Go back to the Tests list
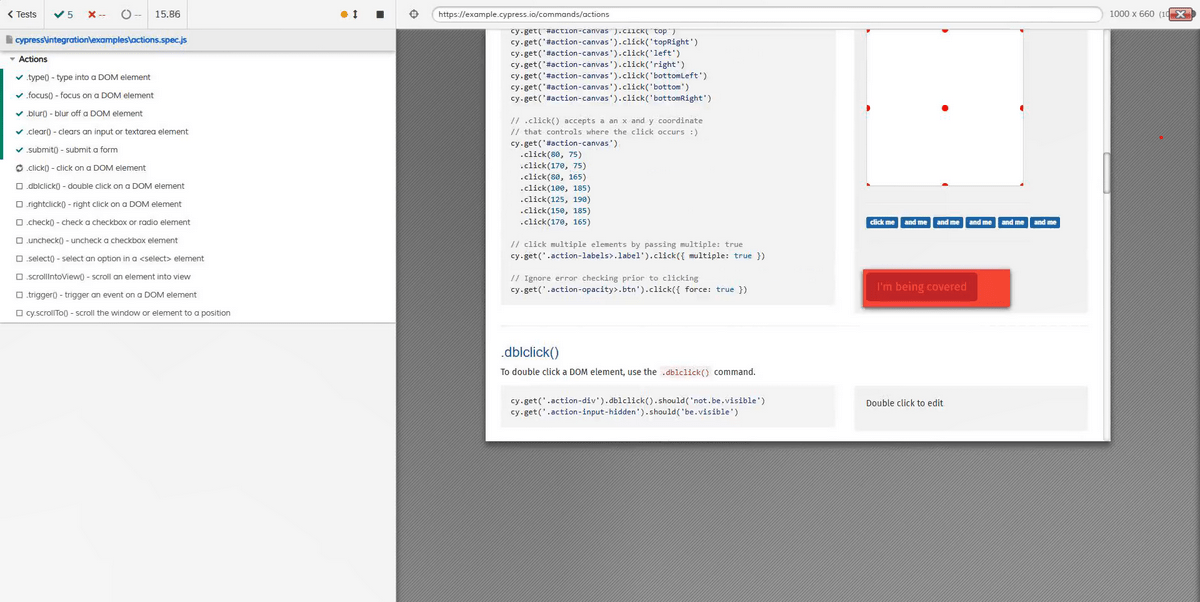This screenshot has width=1200, height=602. click(x=21, y=14)
